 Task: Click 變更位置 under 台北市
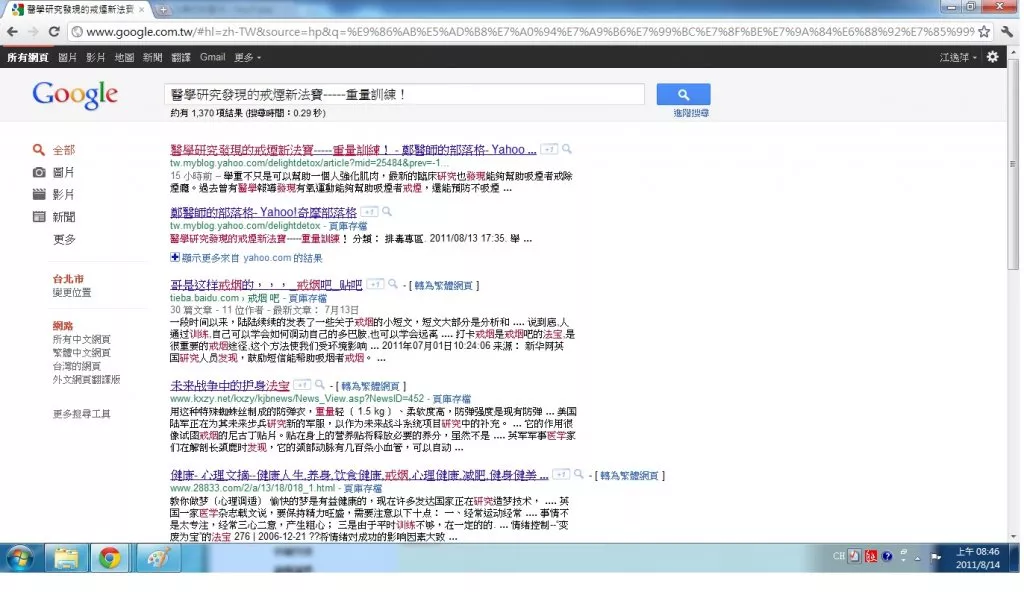tap(72, 292)
